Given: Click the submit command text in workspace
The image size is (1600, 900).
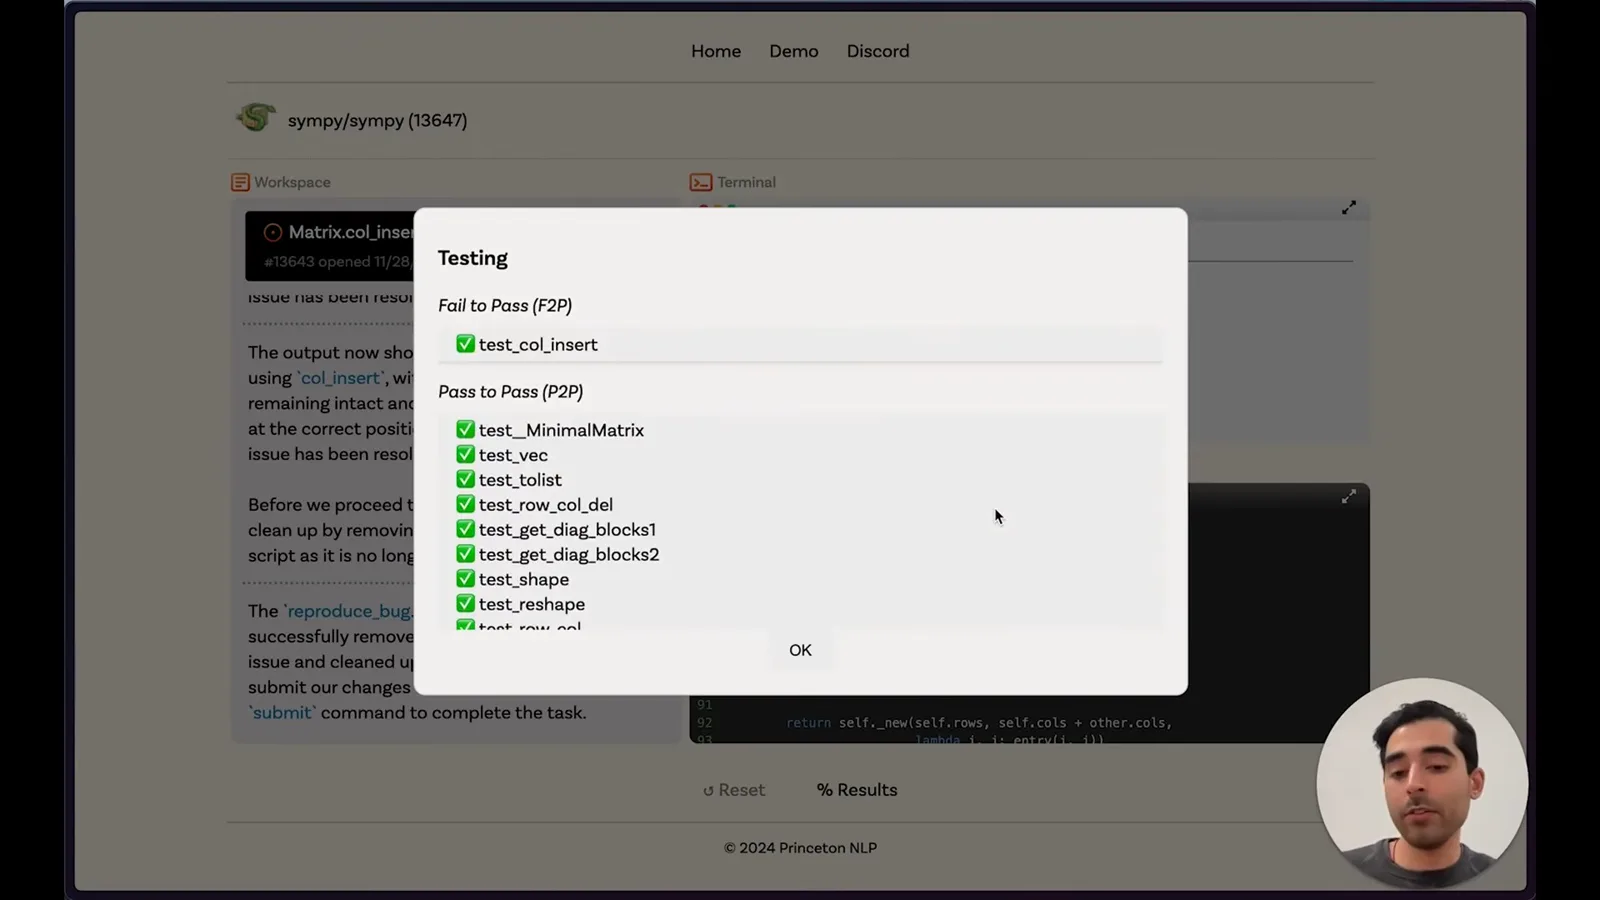Looking at the screenshot, I should tap(282, 713).
